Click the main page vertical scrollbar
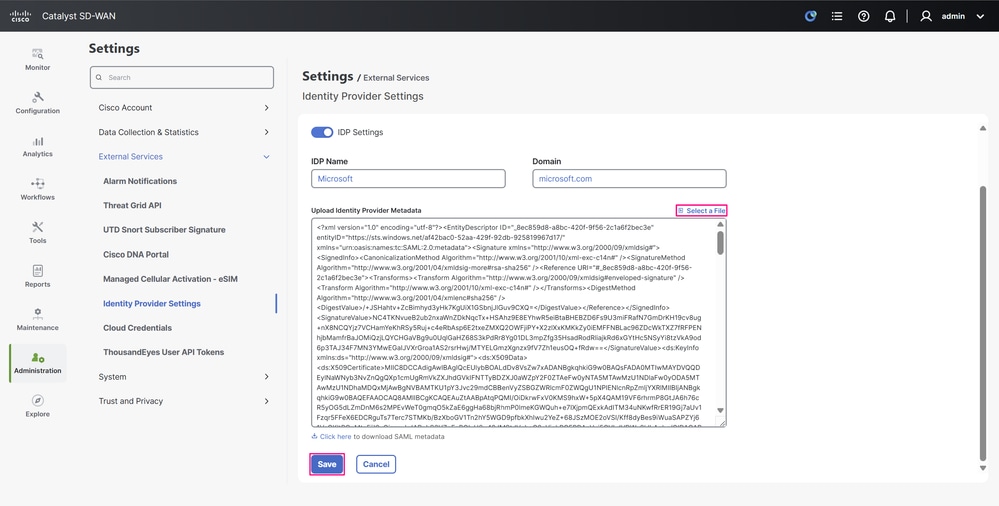 click(982, 323)
